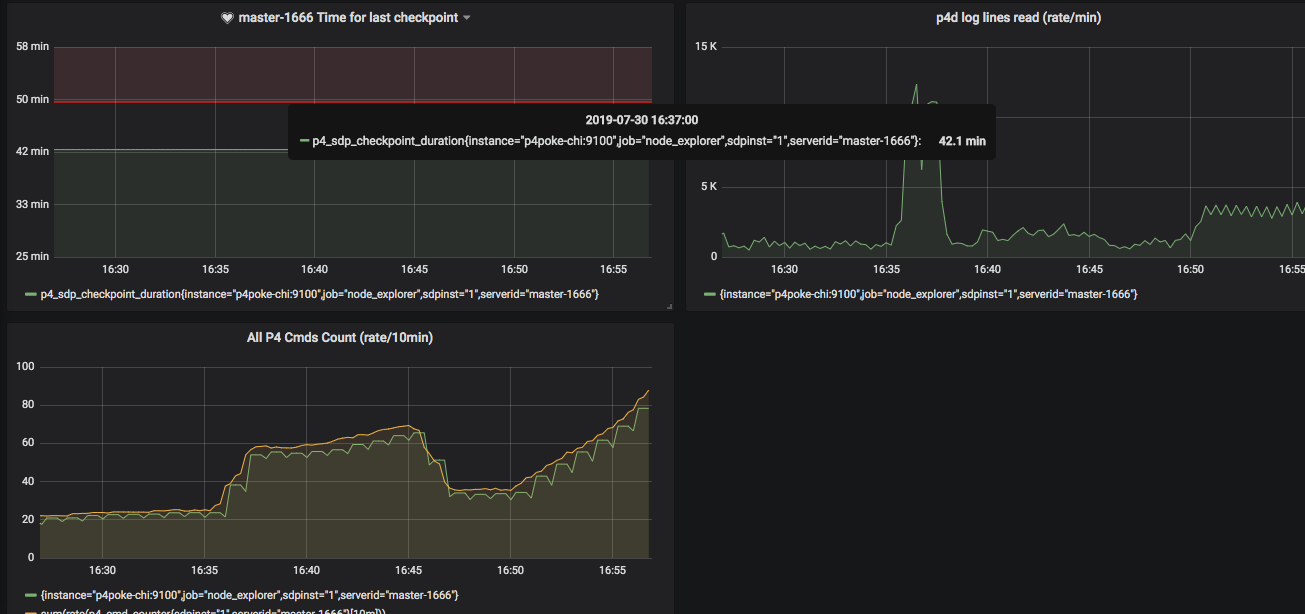Click green legend swatch in p4d log lines panel
The height and width of the screenshot is (614, 1305).
[x=709, y=294]
